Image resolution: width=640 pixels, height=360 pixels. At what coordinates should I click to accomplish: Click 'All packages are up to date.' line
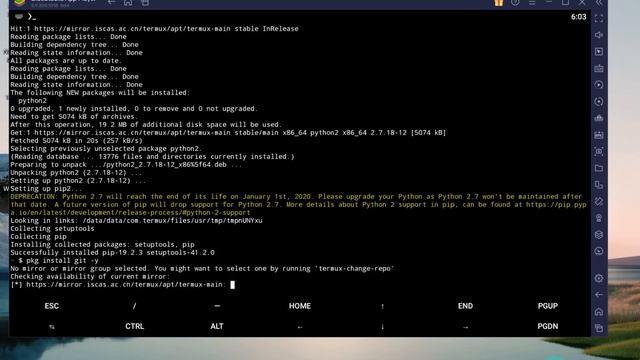[66, 60]
